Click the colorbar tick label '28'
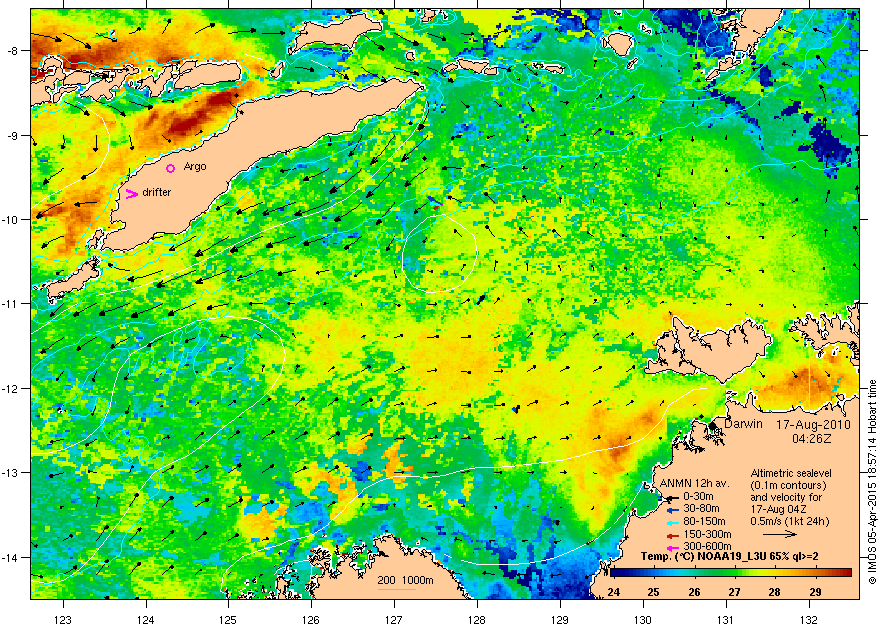Image resolution: width=880 pixels, height=630 pixels. (x=775, y=592)
